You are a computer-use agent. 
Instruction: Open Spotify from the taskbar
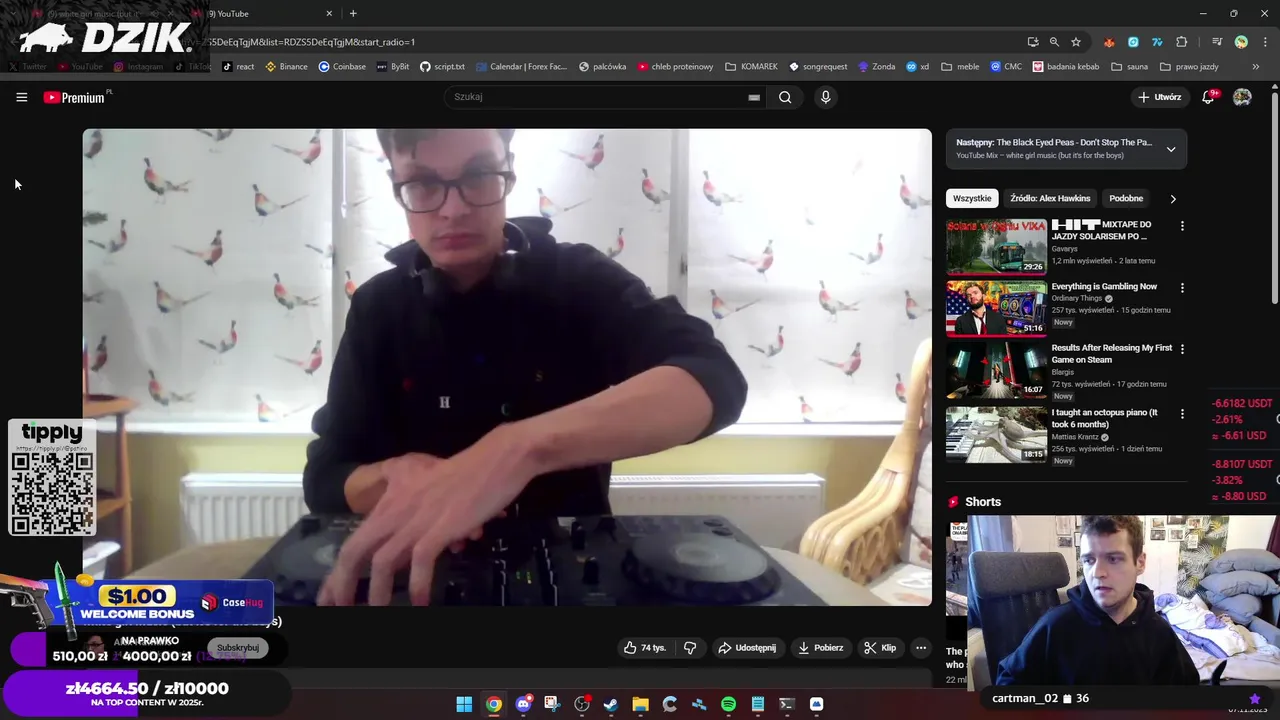tap(728, 704)
